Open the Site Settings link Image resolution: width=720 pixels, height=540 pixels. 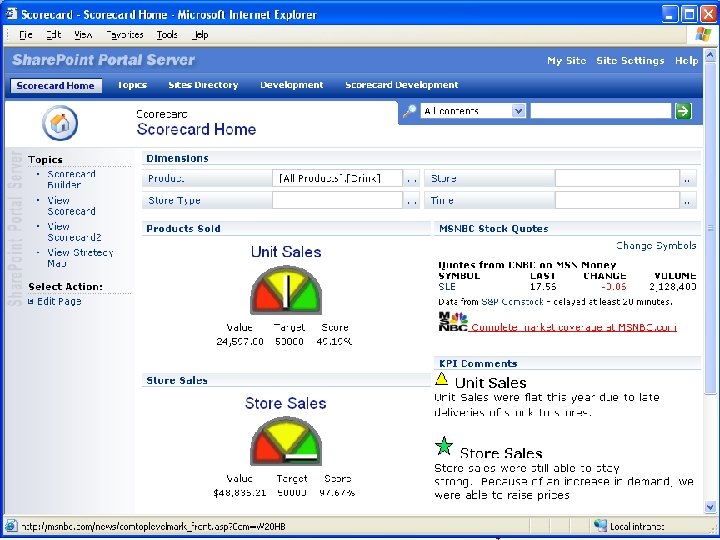pos(630,61)
